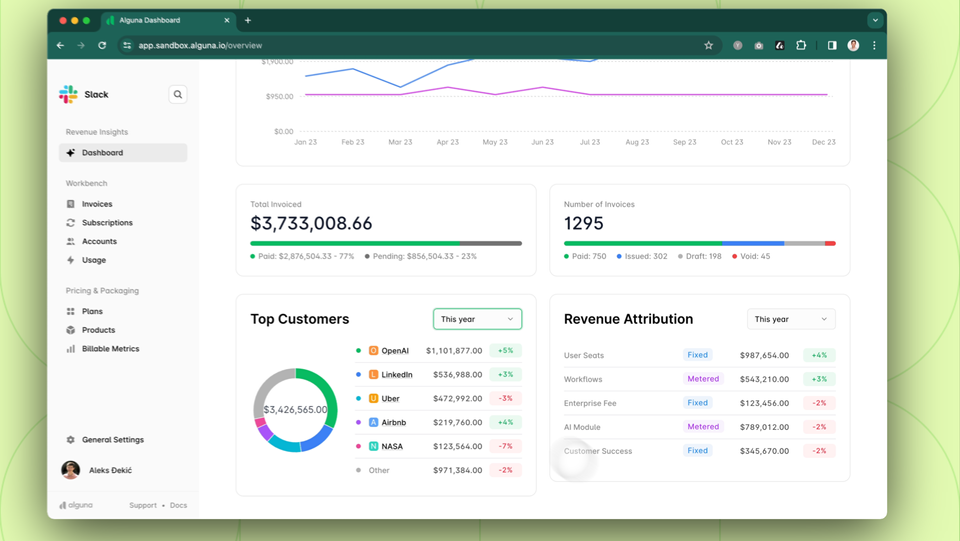This screenshot has width=960, height=541.
Task: Click the $3,733,008.66 total invoiced value
Action: 311,223
